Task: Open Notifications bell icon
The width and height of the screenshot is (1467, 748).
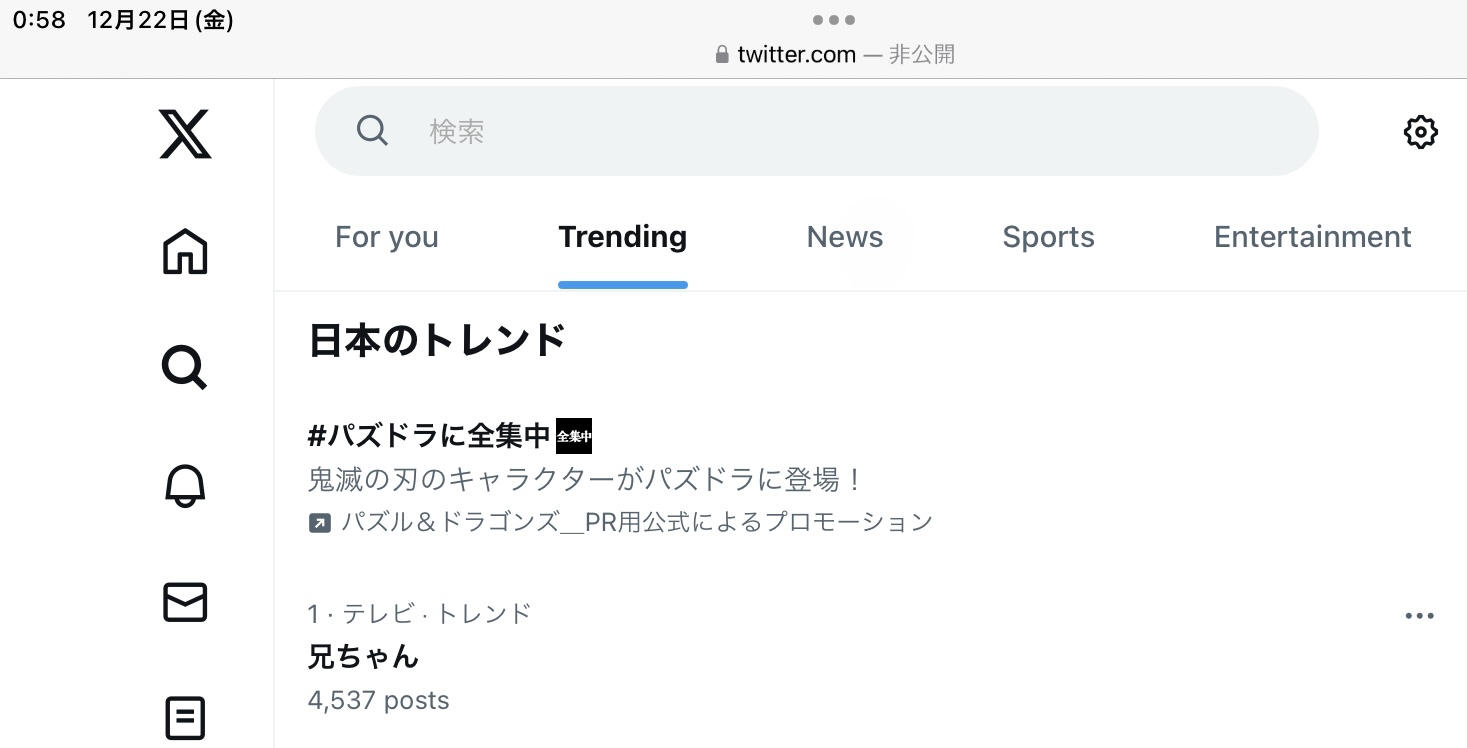Action: pyautogui.click(x=185, y=486)
